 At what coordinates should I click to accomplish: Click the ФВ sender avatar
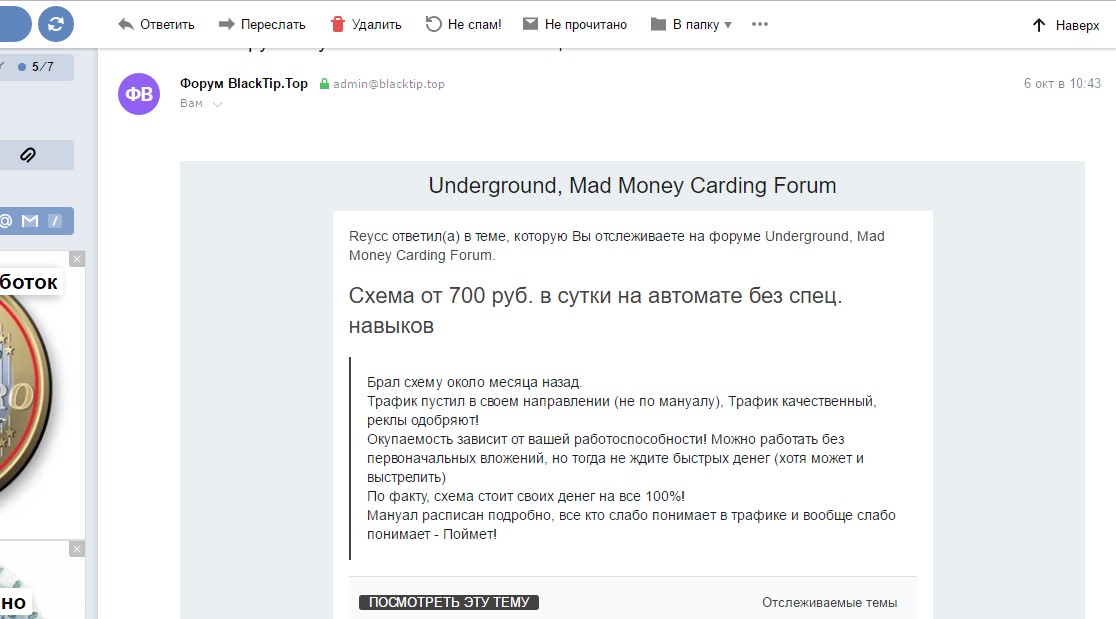click(x=139, y=94)
